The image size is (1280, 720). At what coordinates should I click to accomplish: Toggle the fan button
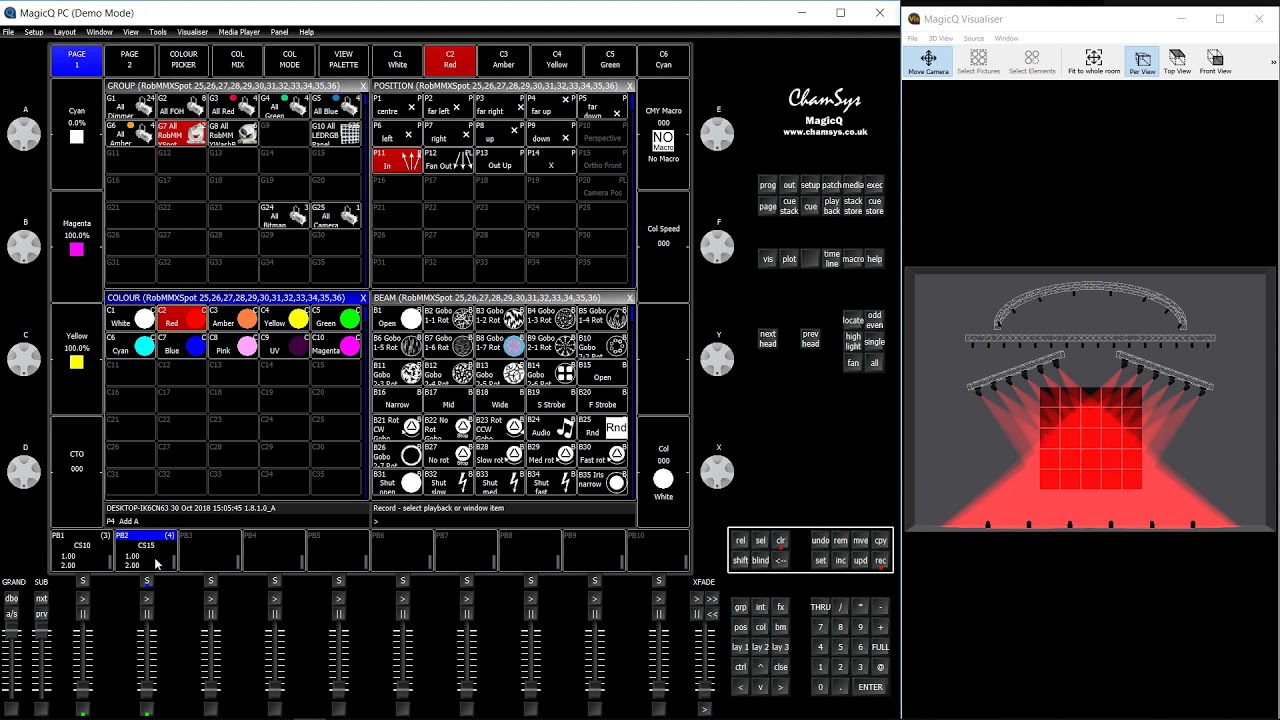click(853, 363)
